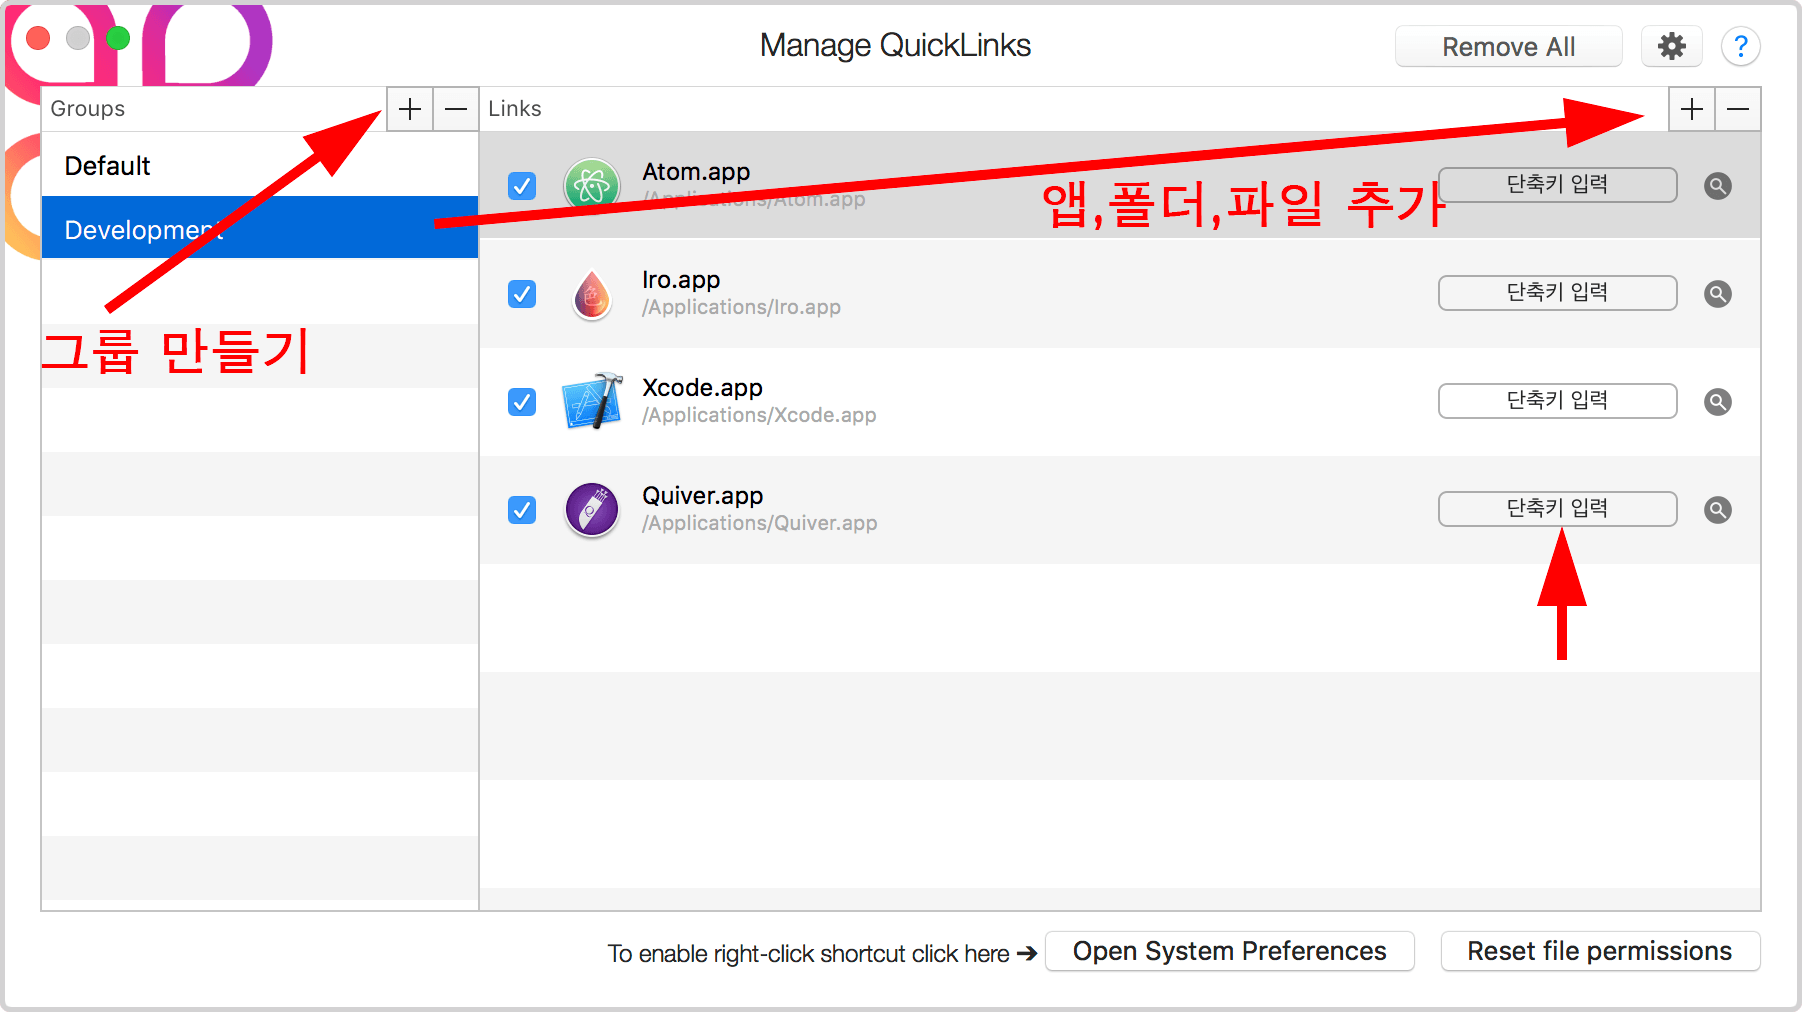Screen dimensions: 1802x1012
Task: Click Reset file permissions button
Action: tap(1600, 951)
